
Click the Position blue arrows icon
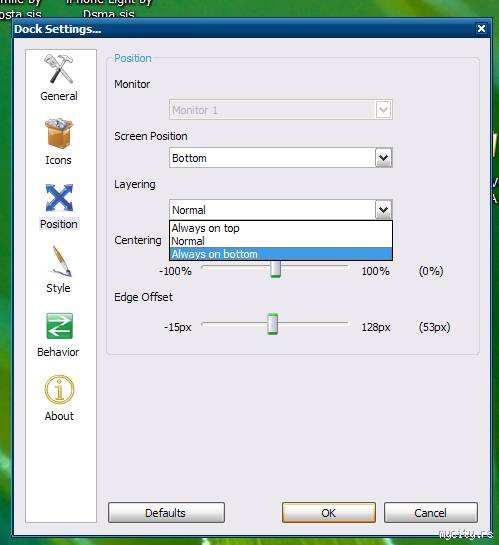click(x=59, y=197)
